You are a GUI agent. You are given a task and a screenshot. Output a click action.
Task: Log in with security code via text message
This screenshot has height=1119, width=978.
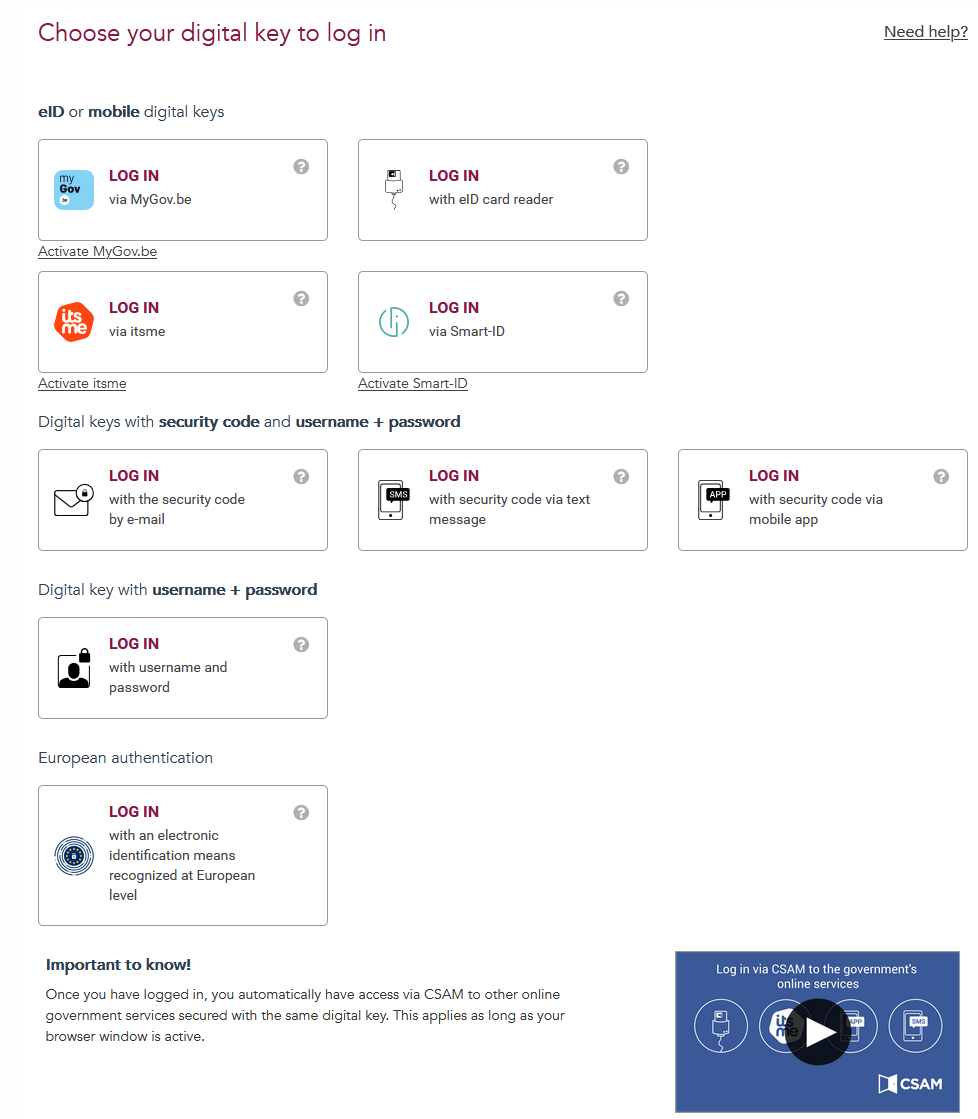503,500
